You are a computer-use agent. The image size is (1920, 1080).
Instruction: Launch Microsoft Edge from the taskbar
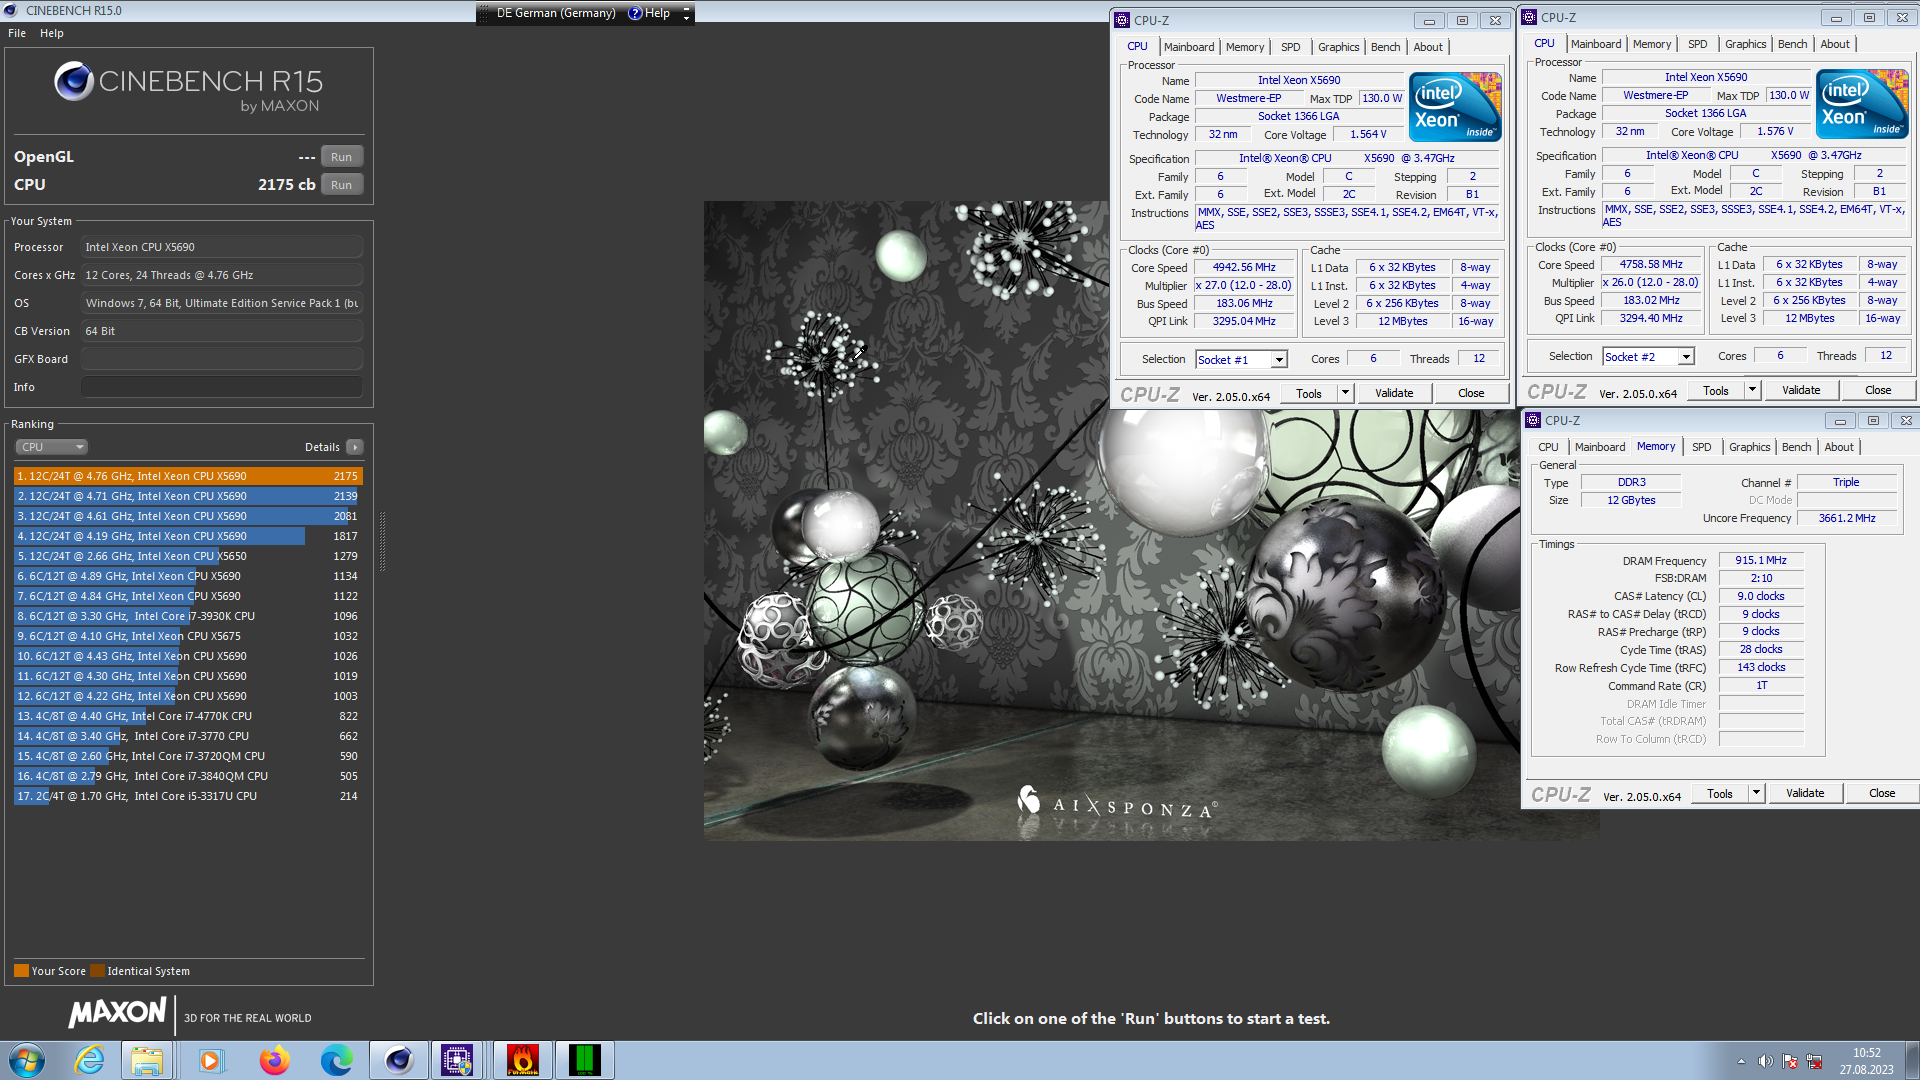click(336, 1060)
